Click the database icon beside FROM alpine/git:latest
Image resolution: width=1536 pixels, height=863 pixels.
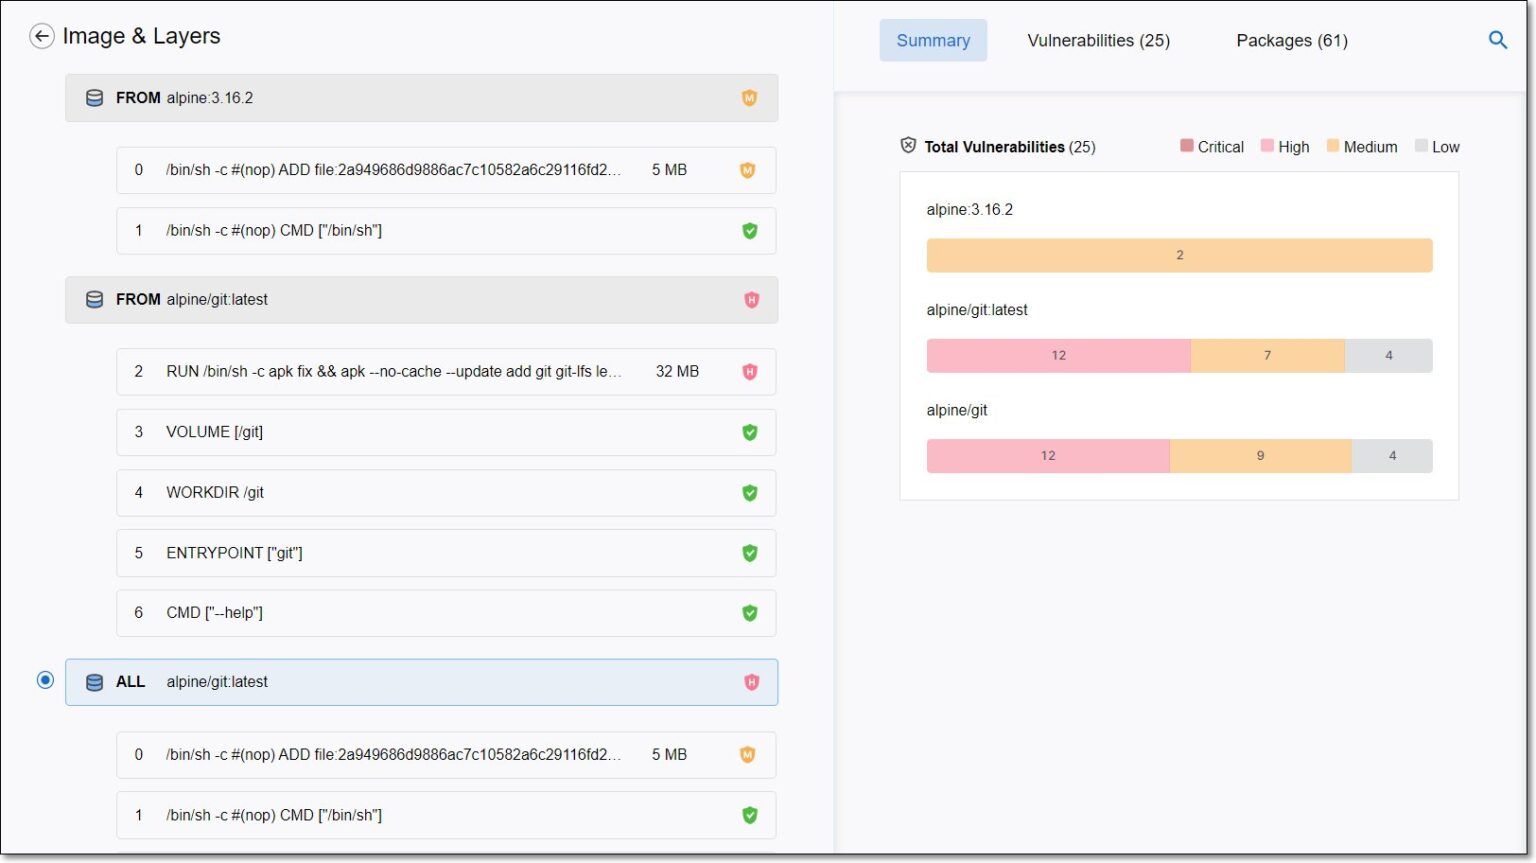tap(94, 299)
